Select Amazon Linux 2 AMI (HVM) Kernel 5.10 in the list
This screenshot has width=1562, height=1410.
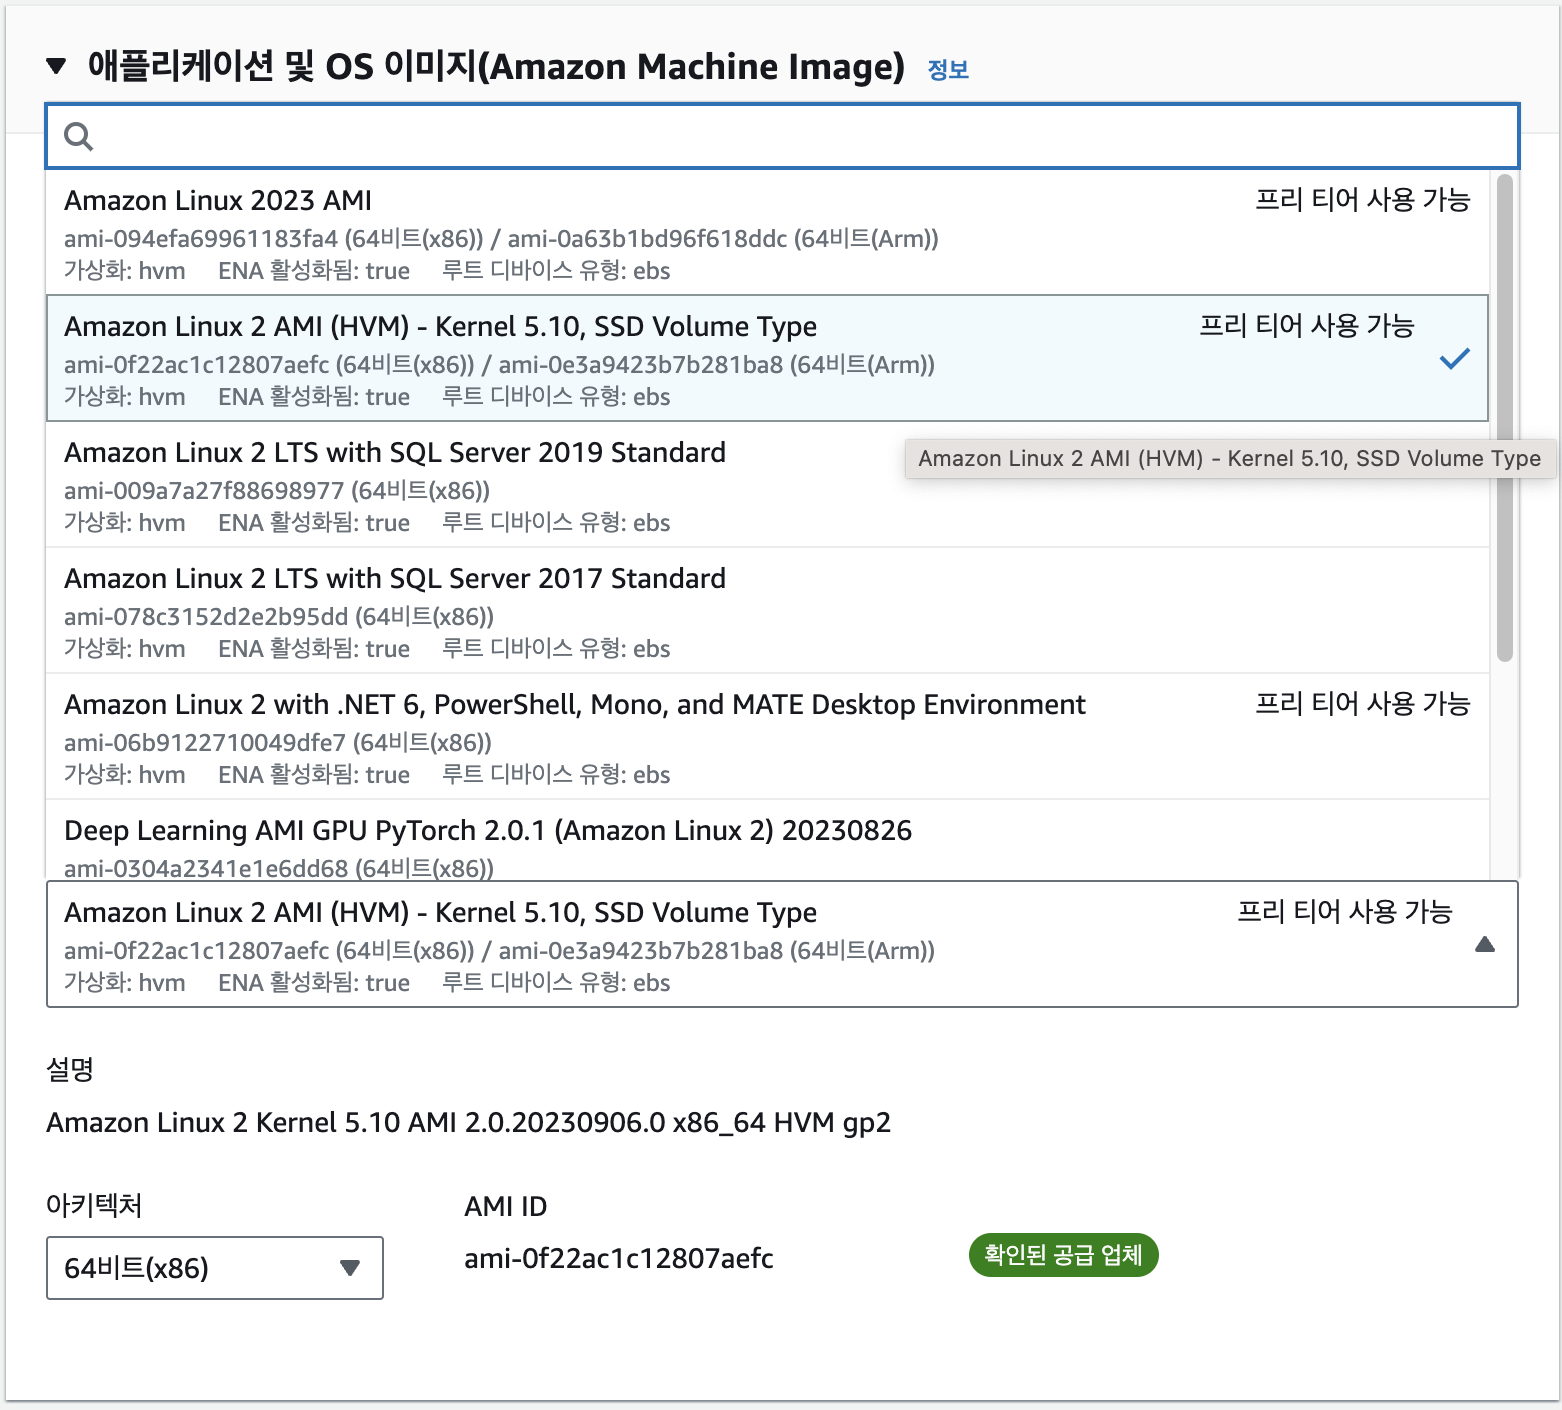(x=767, y=358)
